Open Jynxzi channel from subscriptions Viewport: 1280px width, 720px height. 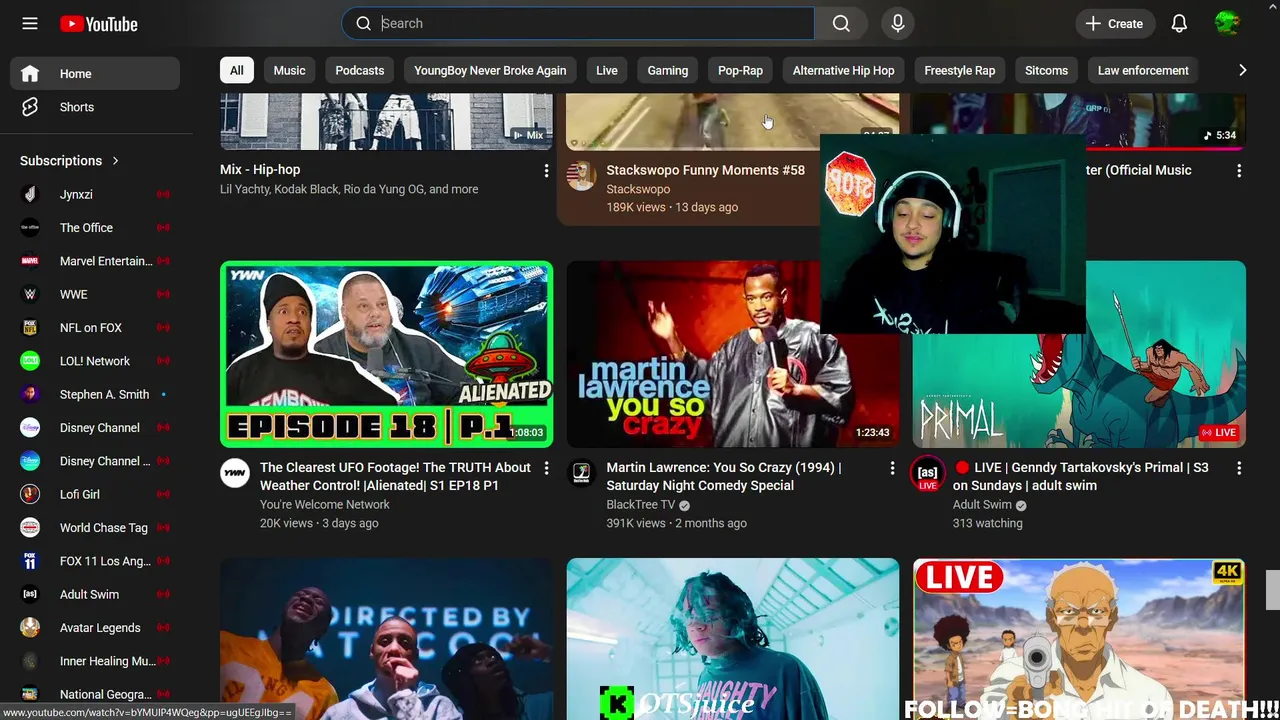(95, 194)
